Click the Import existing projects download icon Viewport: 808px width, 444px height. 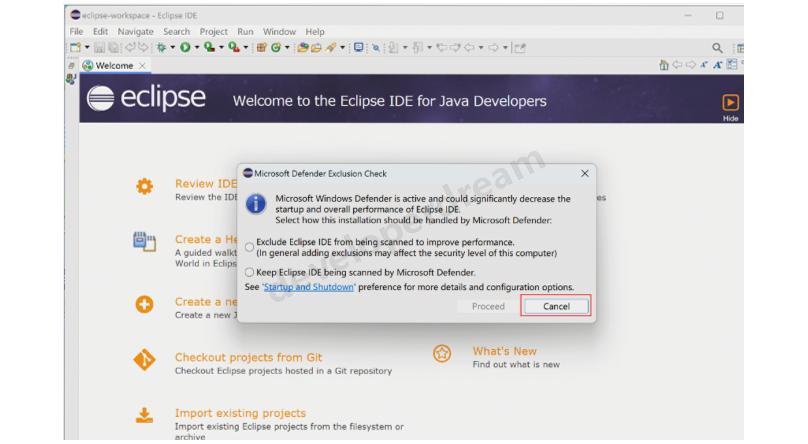[x=144, y=415]
